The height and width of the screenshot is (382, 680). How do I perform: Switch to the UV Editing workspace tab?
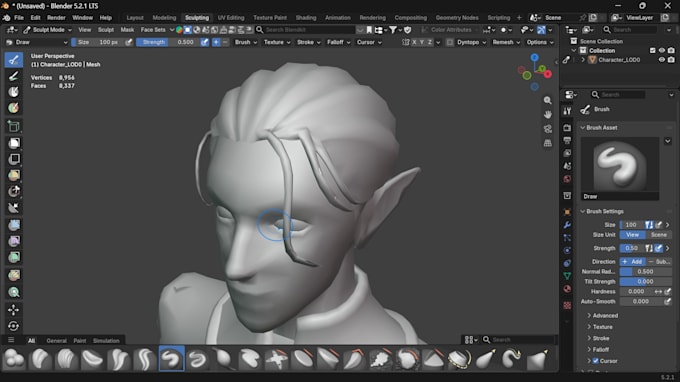pos(231,18)
